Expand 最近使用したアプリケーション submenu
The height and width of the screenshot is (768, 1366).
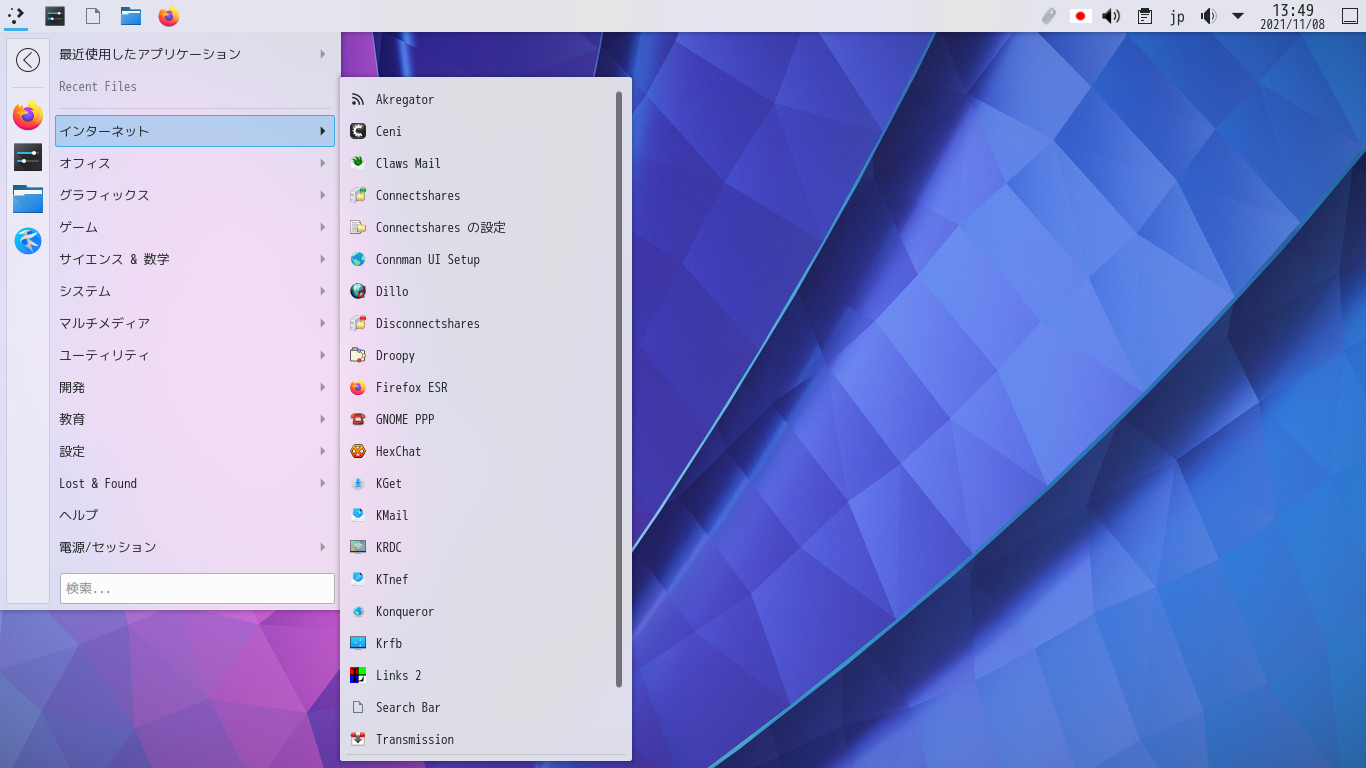(x=195, y=54)
